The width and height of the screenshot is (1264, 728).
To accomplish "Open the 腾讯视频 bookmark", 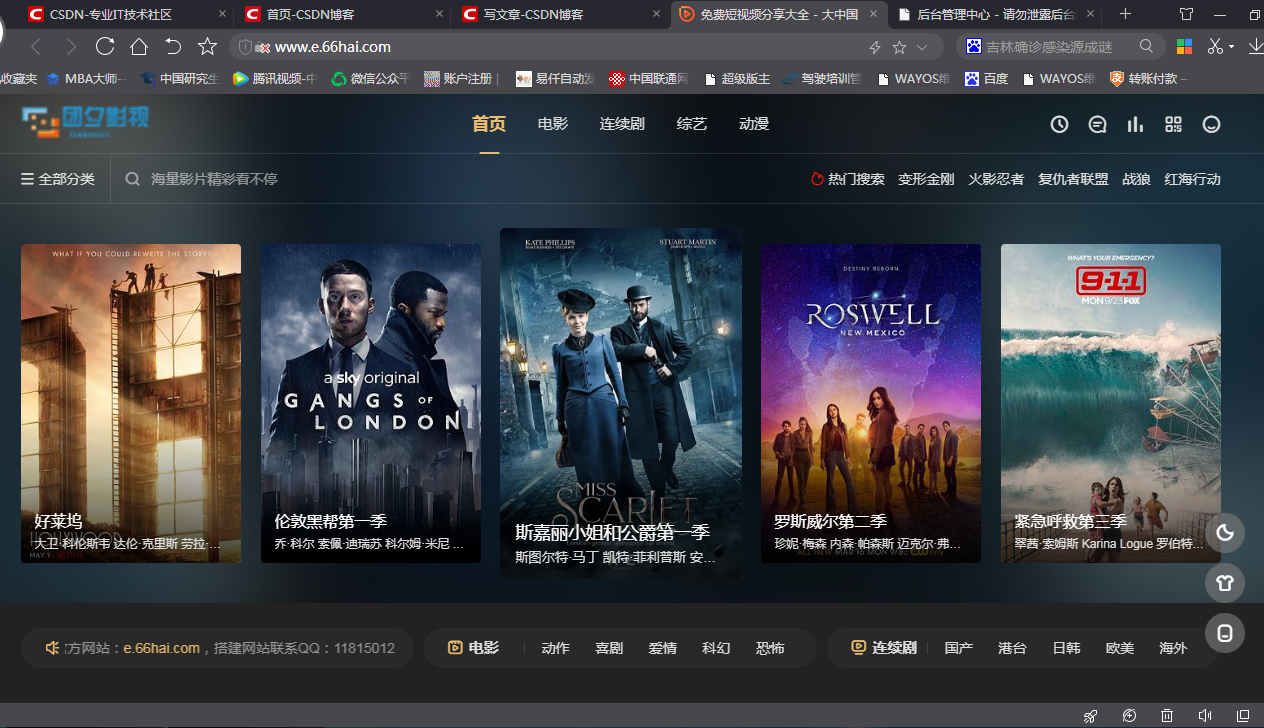I will pos(275,78).
